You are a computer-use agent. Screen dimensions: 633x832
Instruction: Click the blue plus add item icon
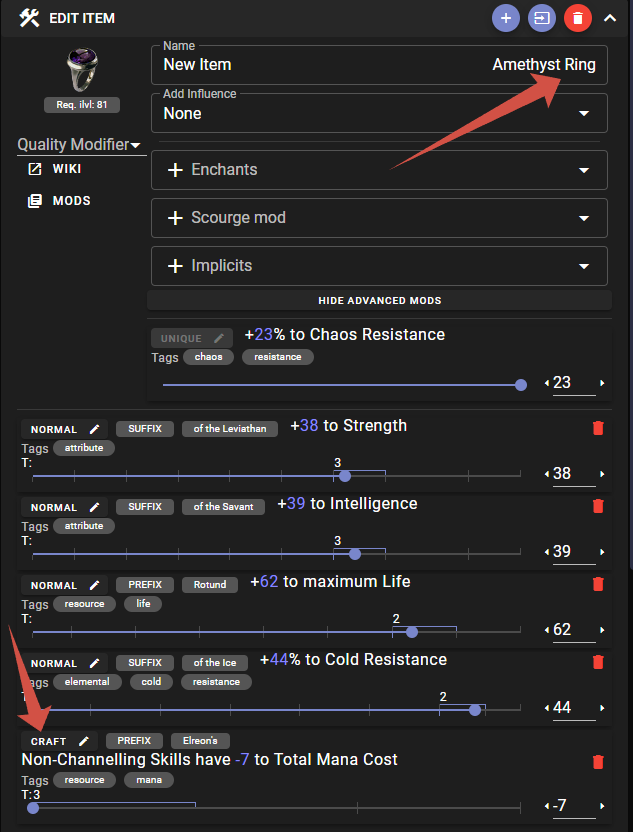[506, 18]
